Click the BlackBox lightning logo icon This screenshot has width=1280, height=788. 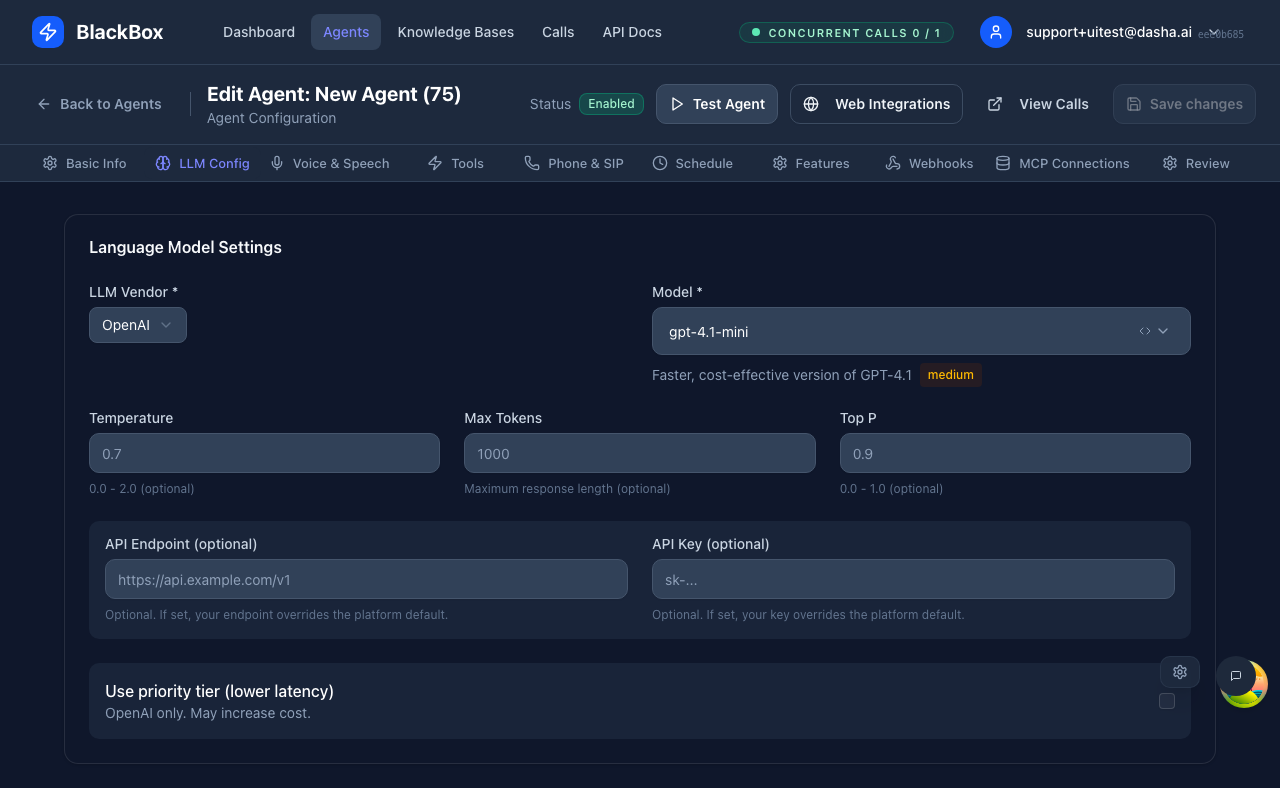click(47, 32)
